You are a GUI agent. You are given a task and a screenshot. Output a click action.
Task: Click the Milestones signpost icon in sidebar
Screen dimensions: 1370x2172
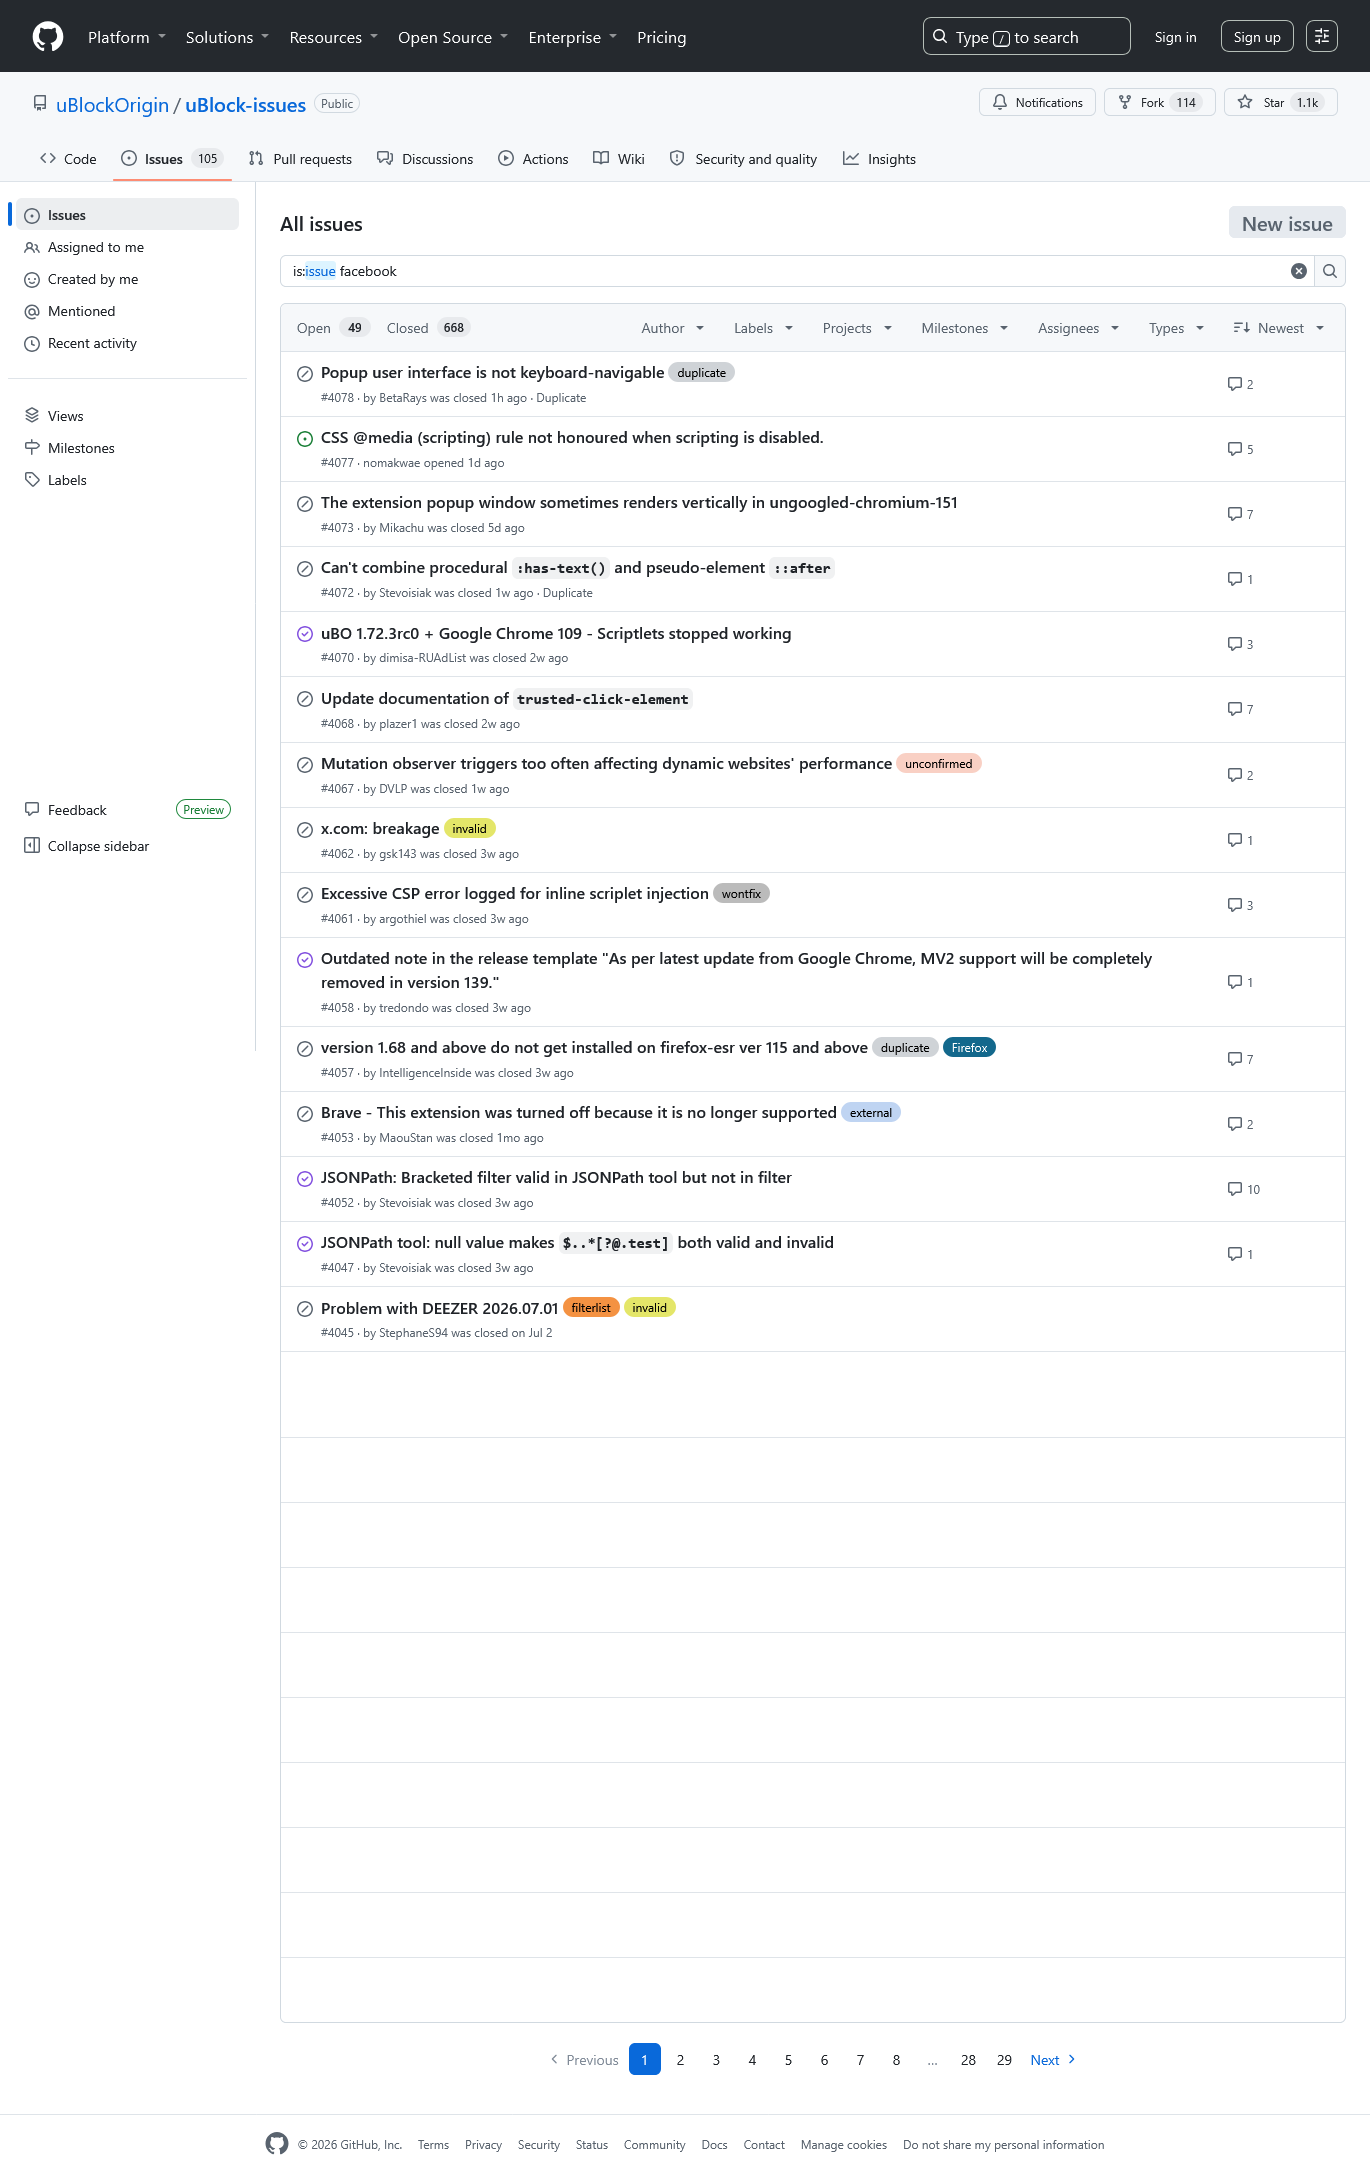coord(32,448)
